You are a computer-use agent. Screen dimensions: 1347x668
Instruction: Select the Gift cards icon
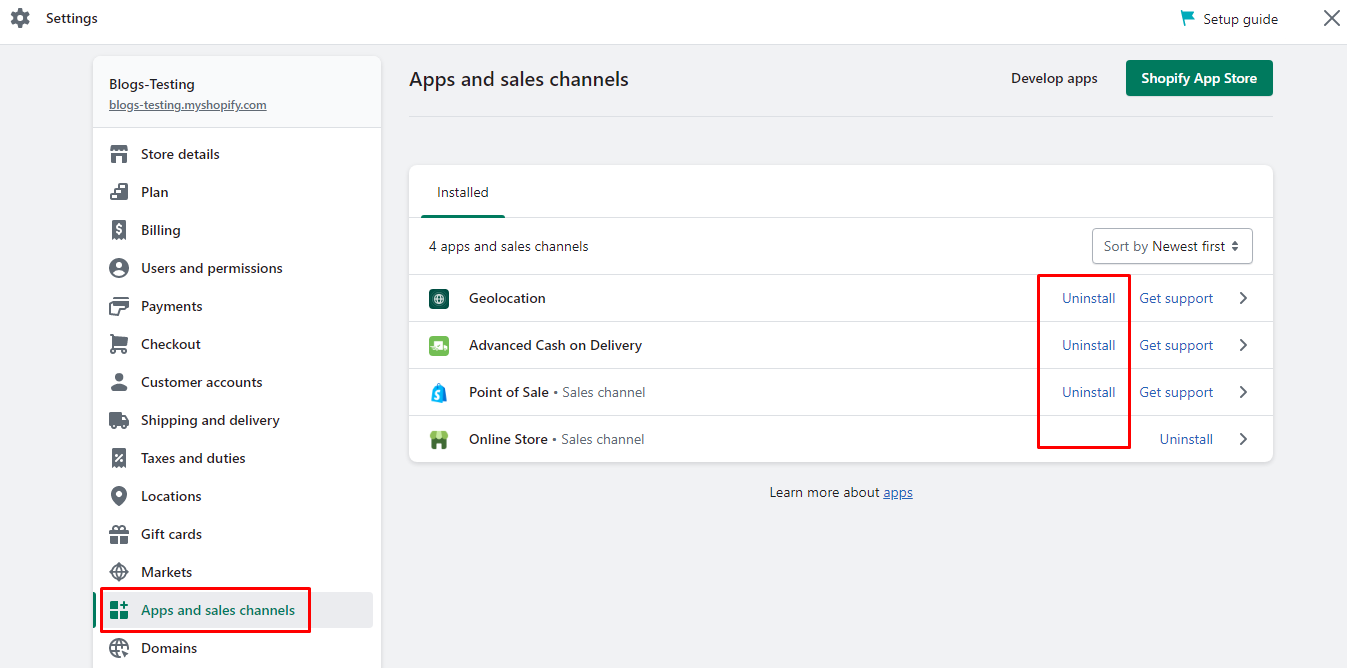(x=119, y=533)
